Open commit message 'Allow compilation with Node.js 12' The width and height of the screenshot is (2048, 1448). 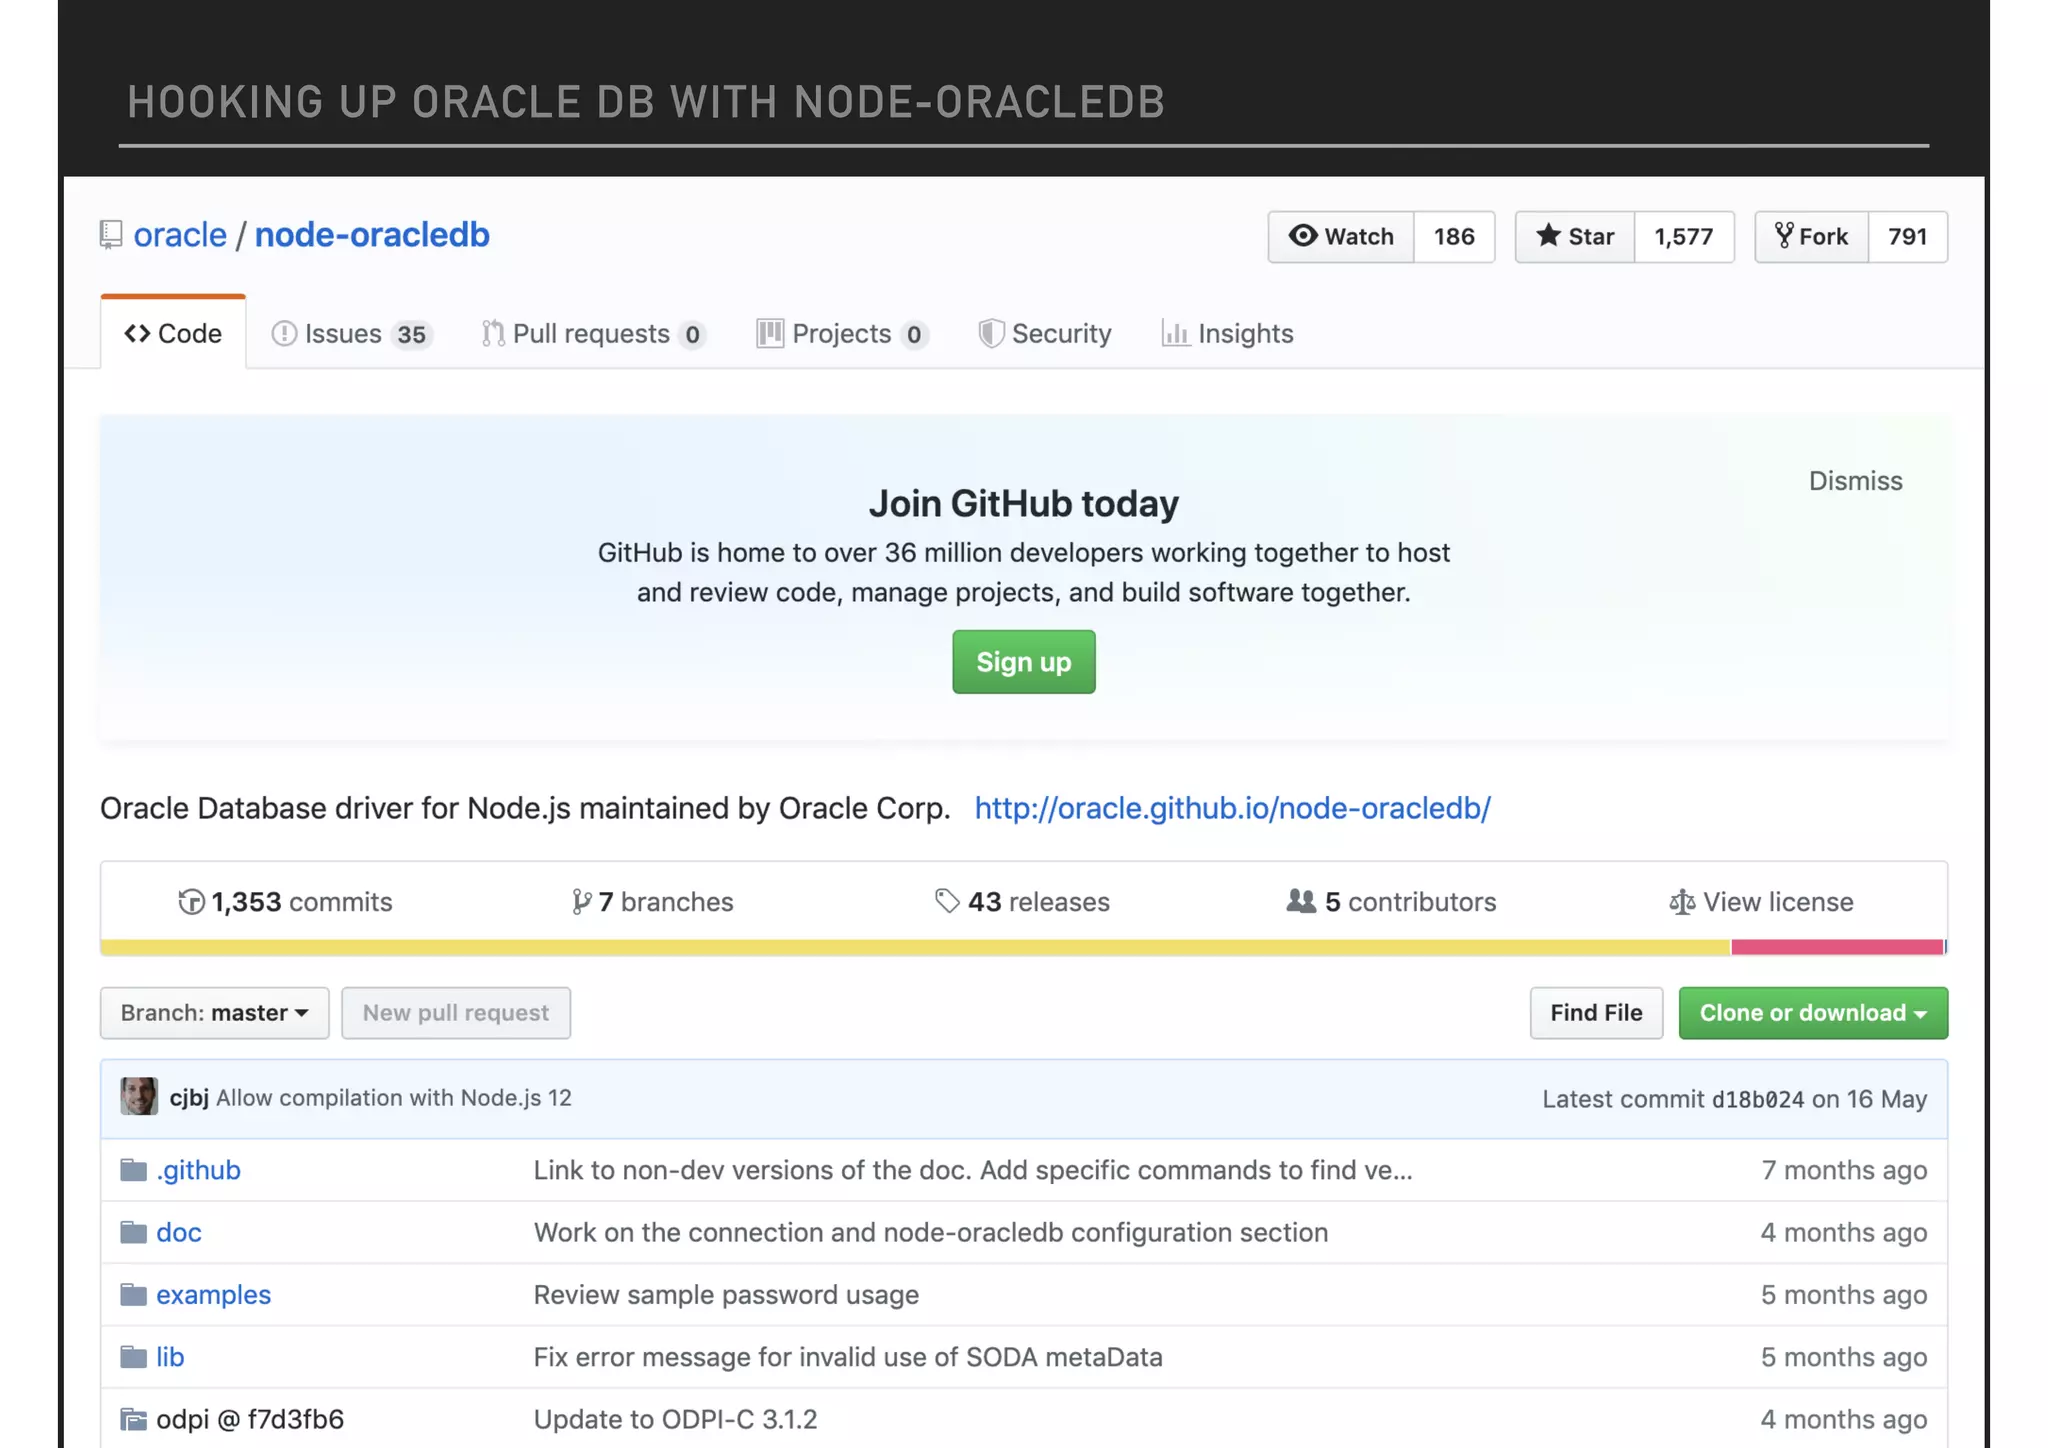pyautogui.click(x=394, y=1098)
